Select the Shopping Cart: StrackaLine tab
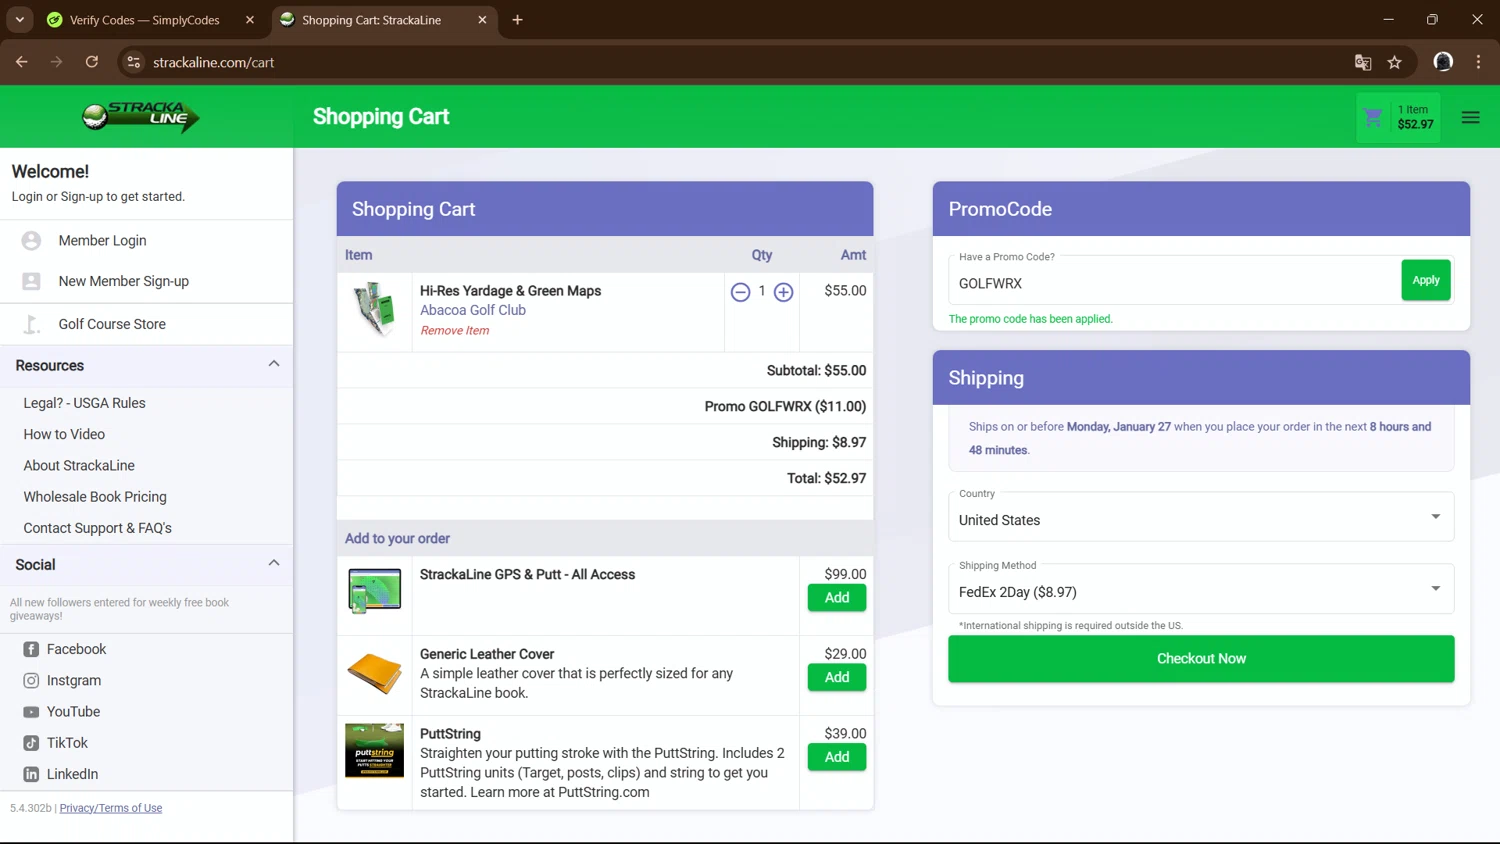This screenshot has width=1500, height=844. pyautogui.click(x=384, y=20)
